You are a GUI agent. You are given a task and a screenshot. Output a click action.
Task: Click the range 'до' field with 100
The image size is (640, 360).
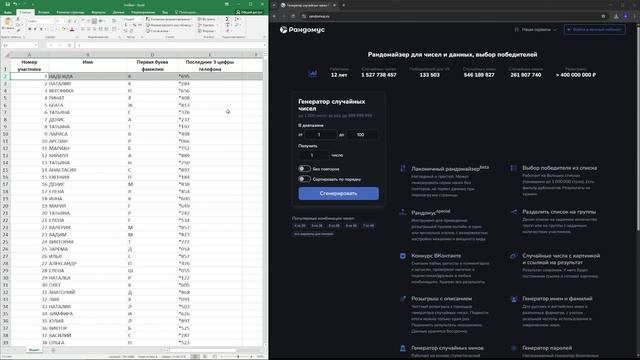click(x=362, y=134)
